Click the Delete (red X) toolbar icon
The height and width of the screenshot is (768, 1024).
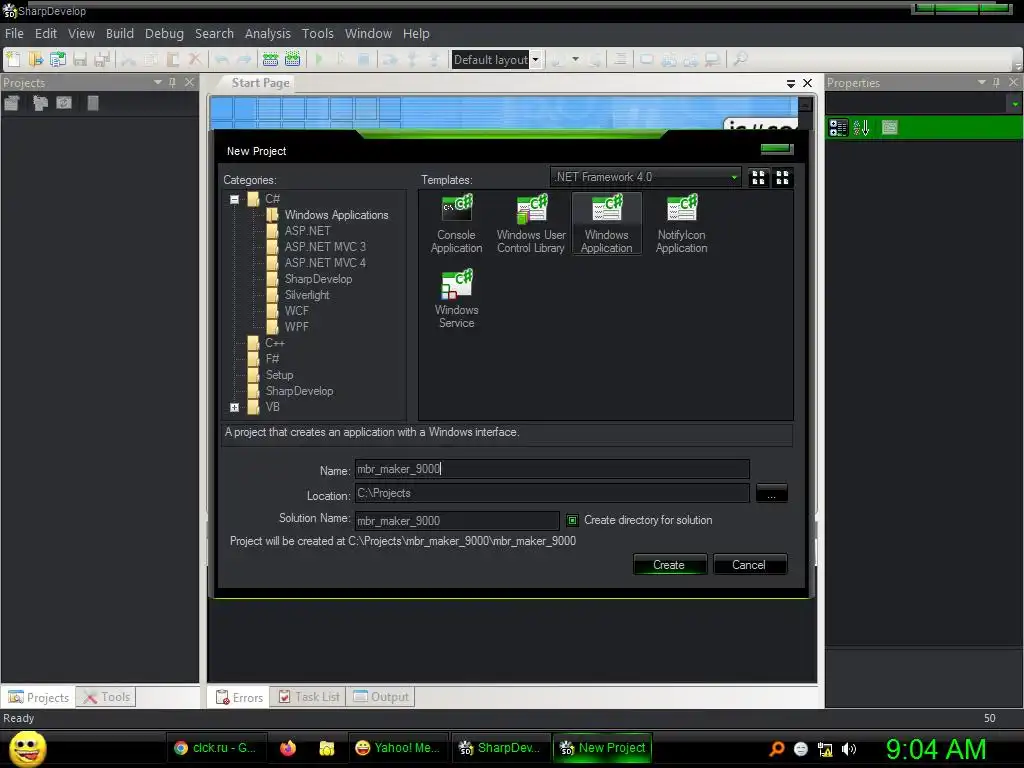(195, 59)
